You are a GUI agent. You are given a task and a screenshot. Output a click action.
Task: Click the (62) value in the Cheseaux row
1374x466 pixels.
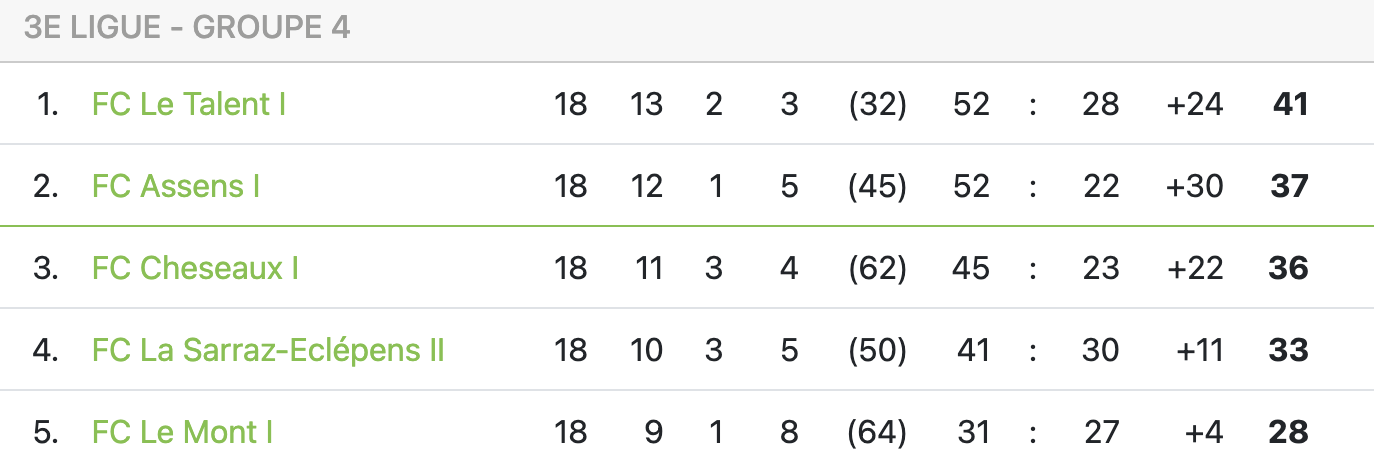pos(877,268)
